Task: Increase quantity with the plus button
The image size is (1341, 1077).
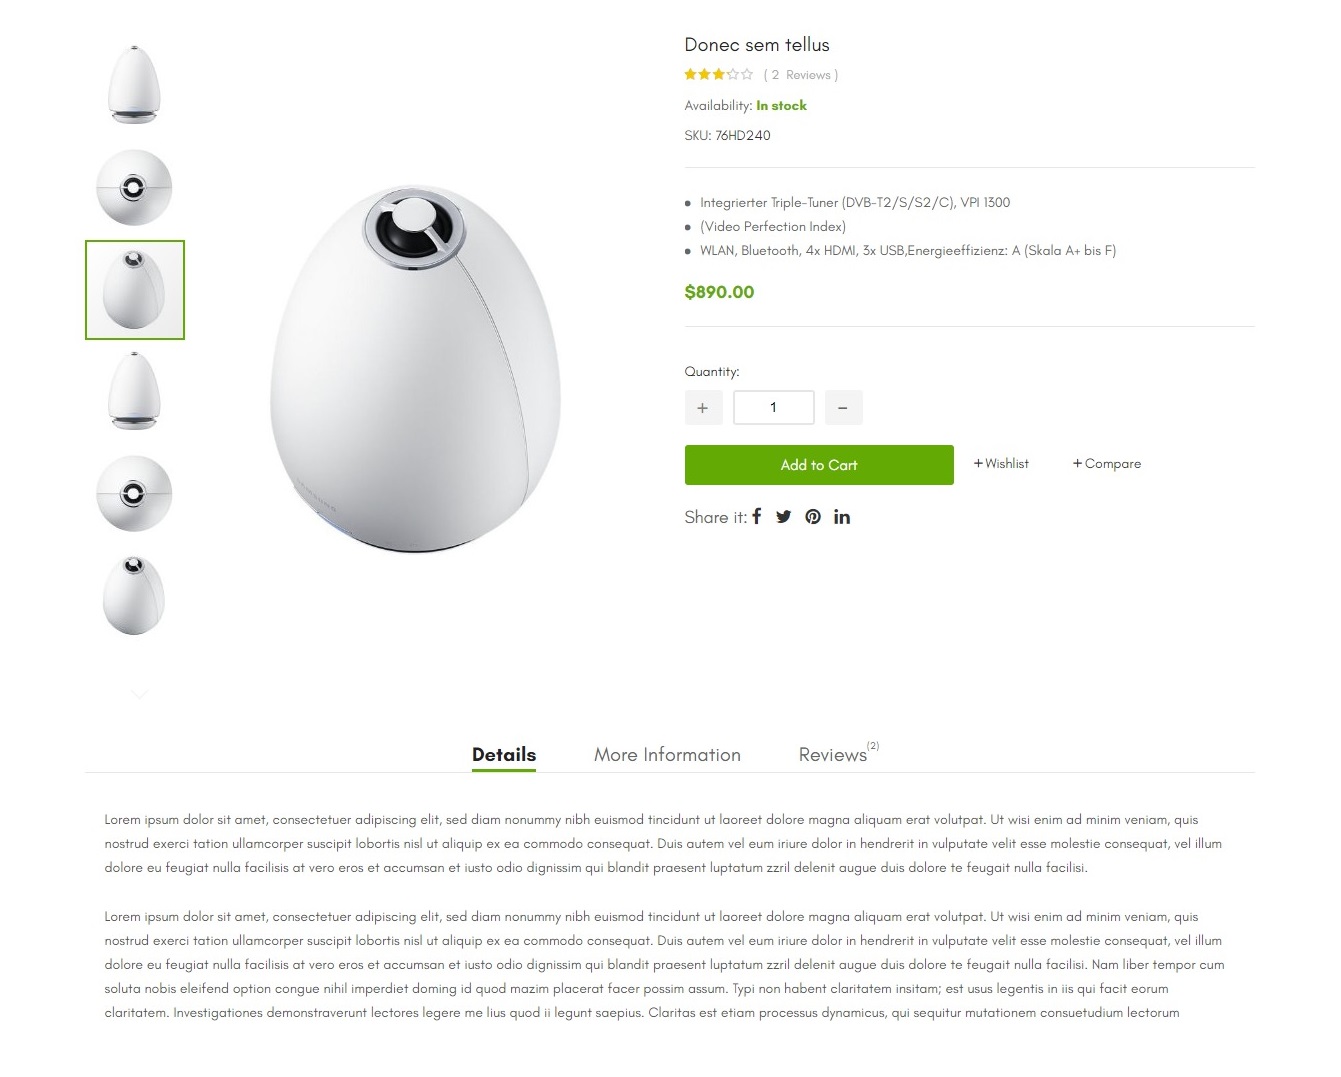Action: tap(703, 408)
